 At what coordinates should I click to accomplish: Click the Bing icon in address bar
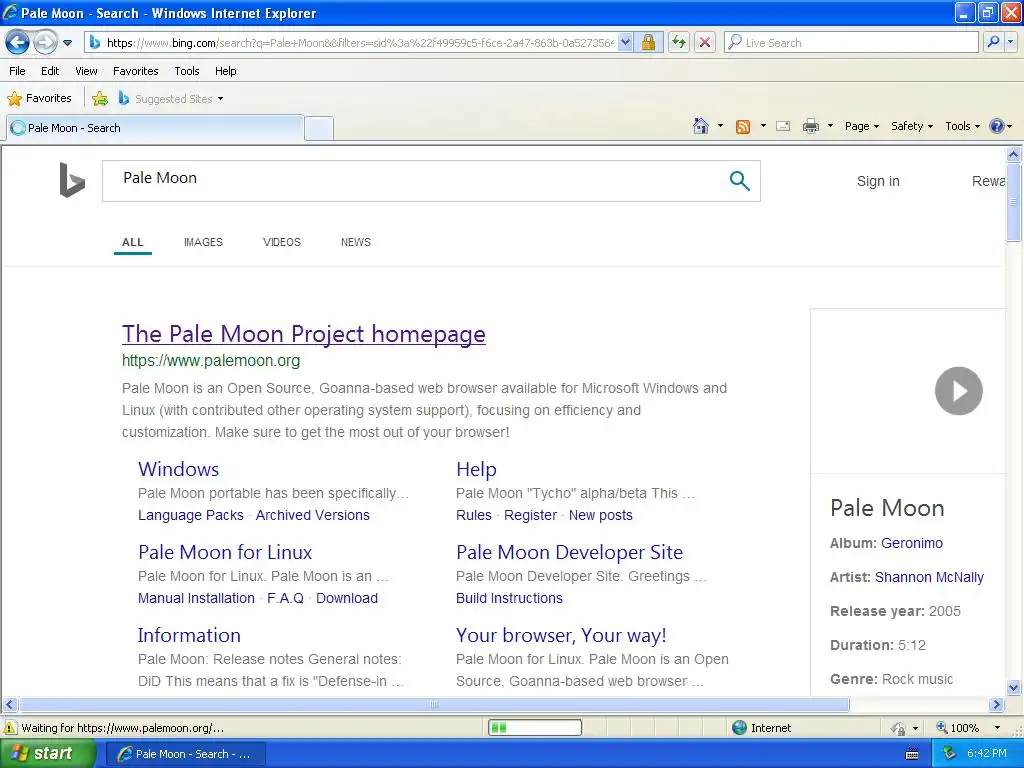95,42
